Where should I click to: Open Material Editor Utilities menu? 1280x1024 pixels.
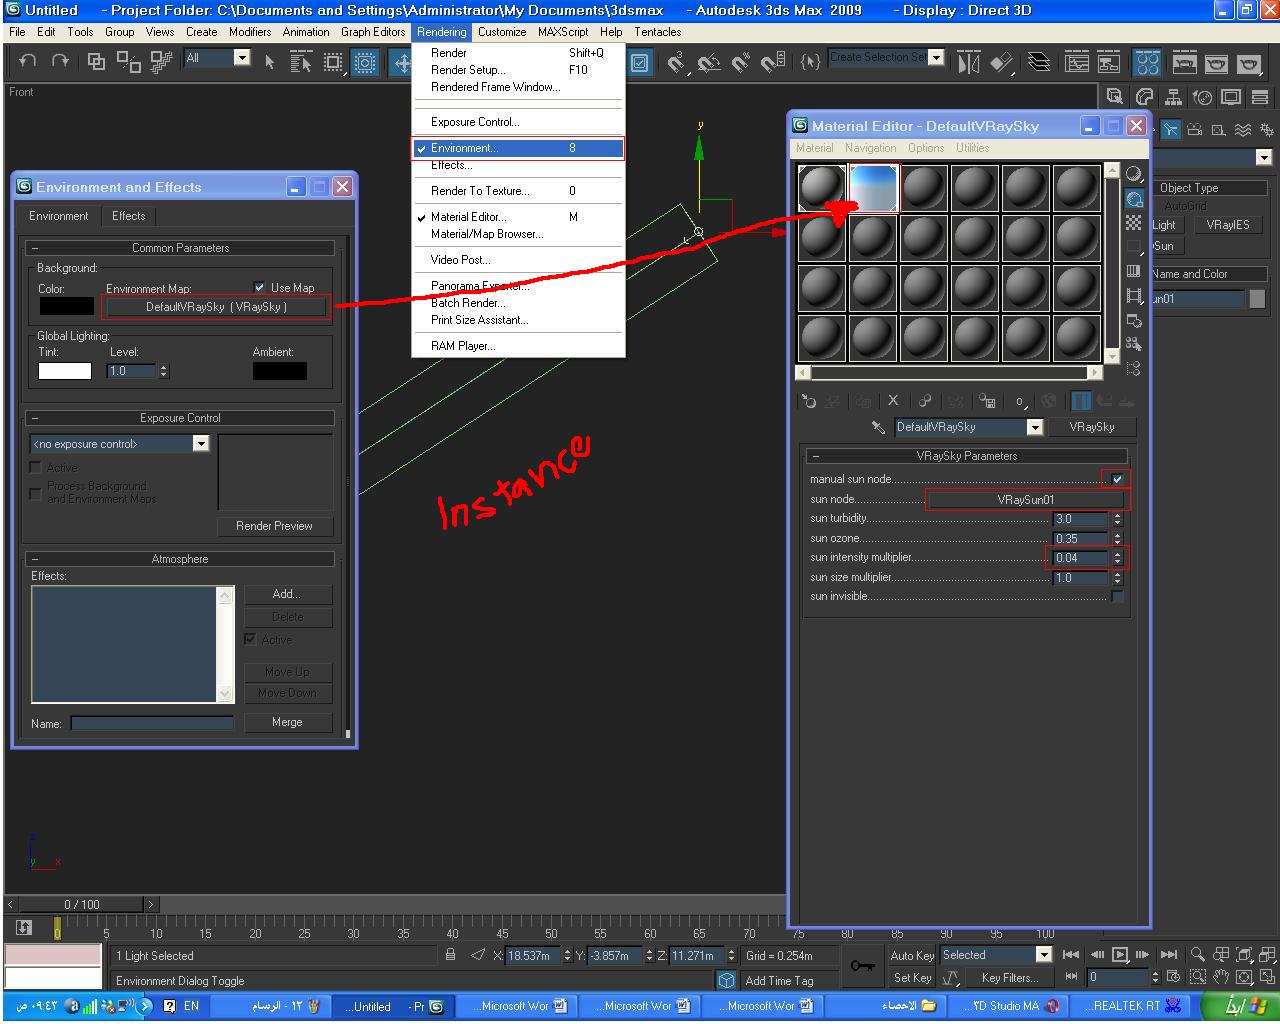[972, 148]
